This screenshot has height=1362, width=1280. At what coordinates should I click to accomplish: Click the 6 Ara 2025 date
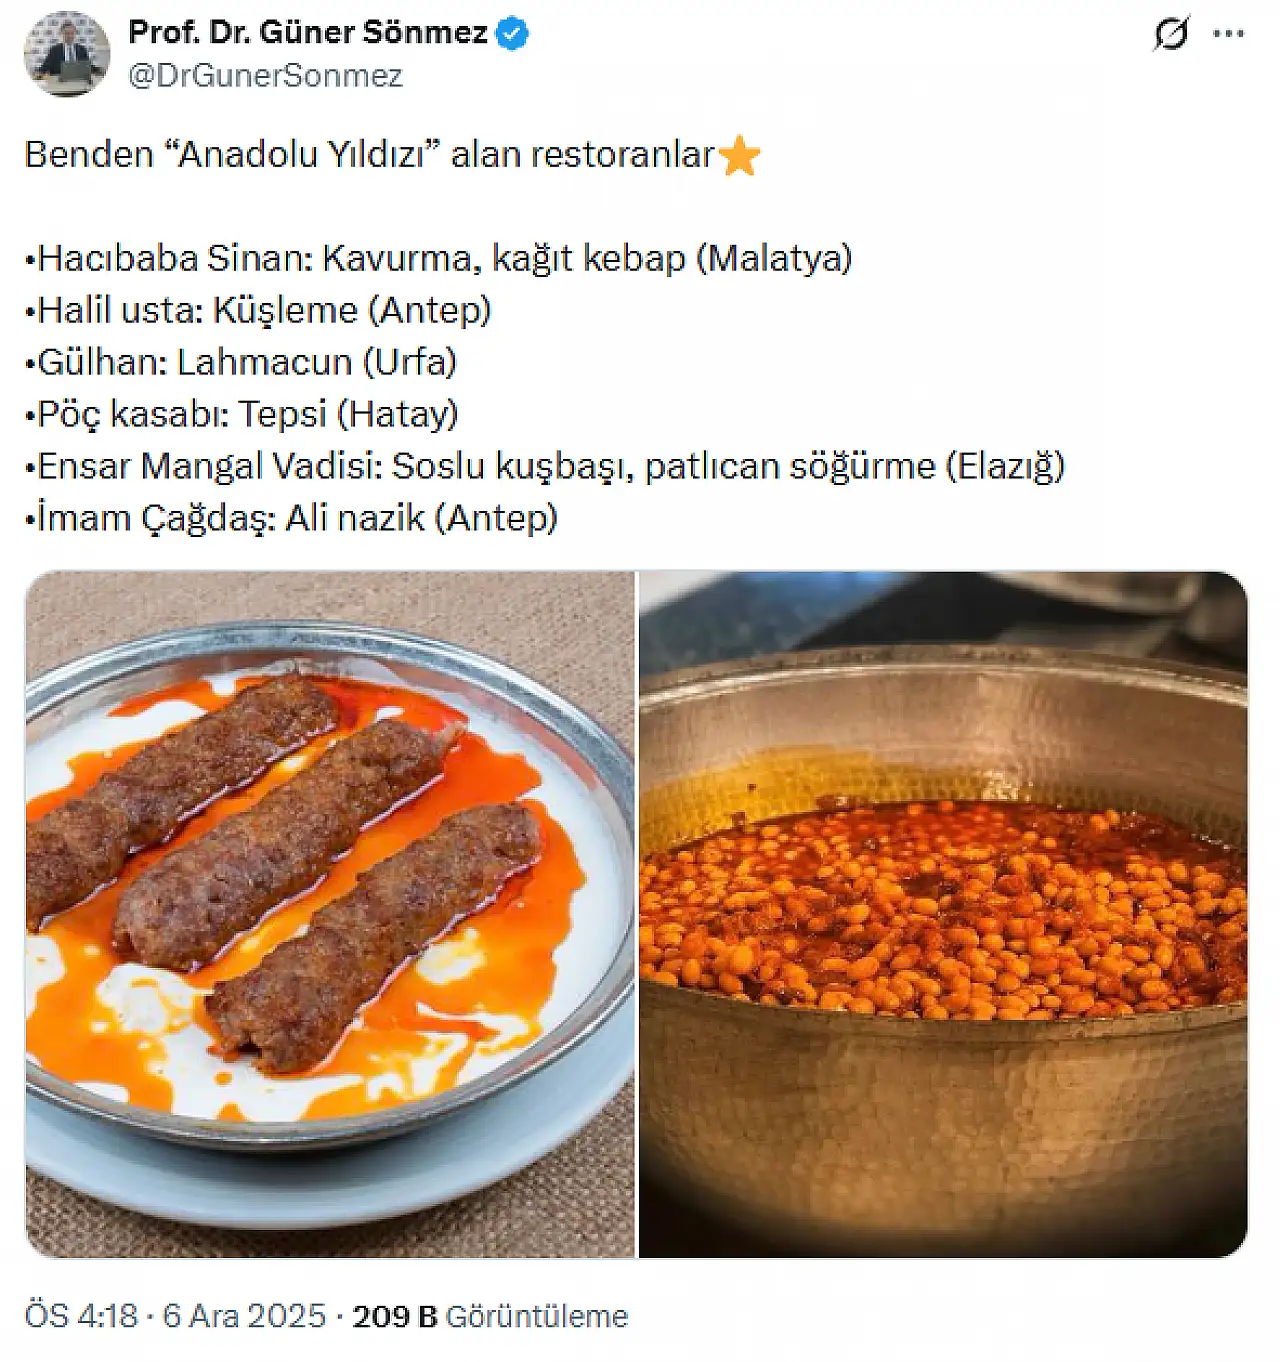[x=244, y=1315]
